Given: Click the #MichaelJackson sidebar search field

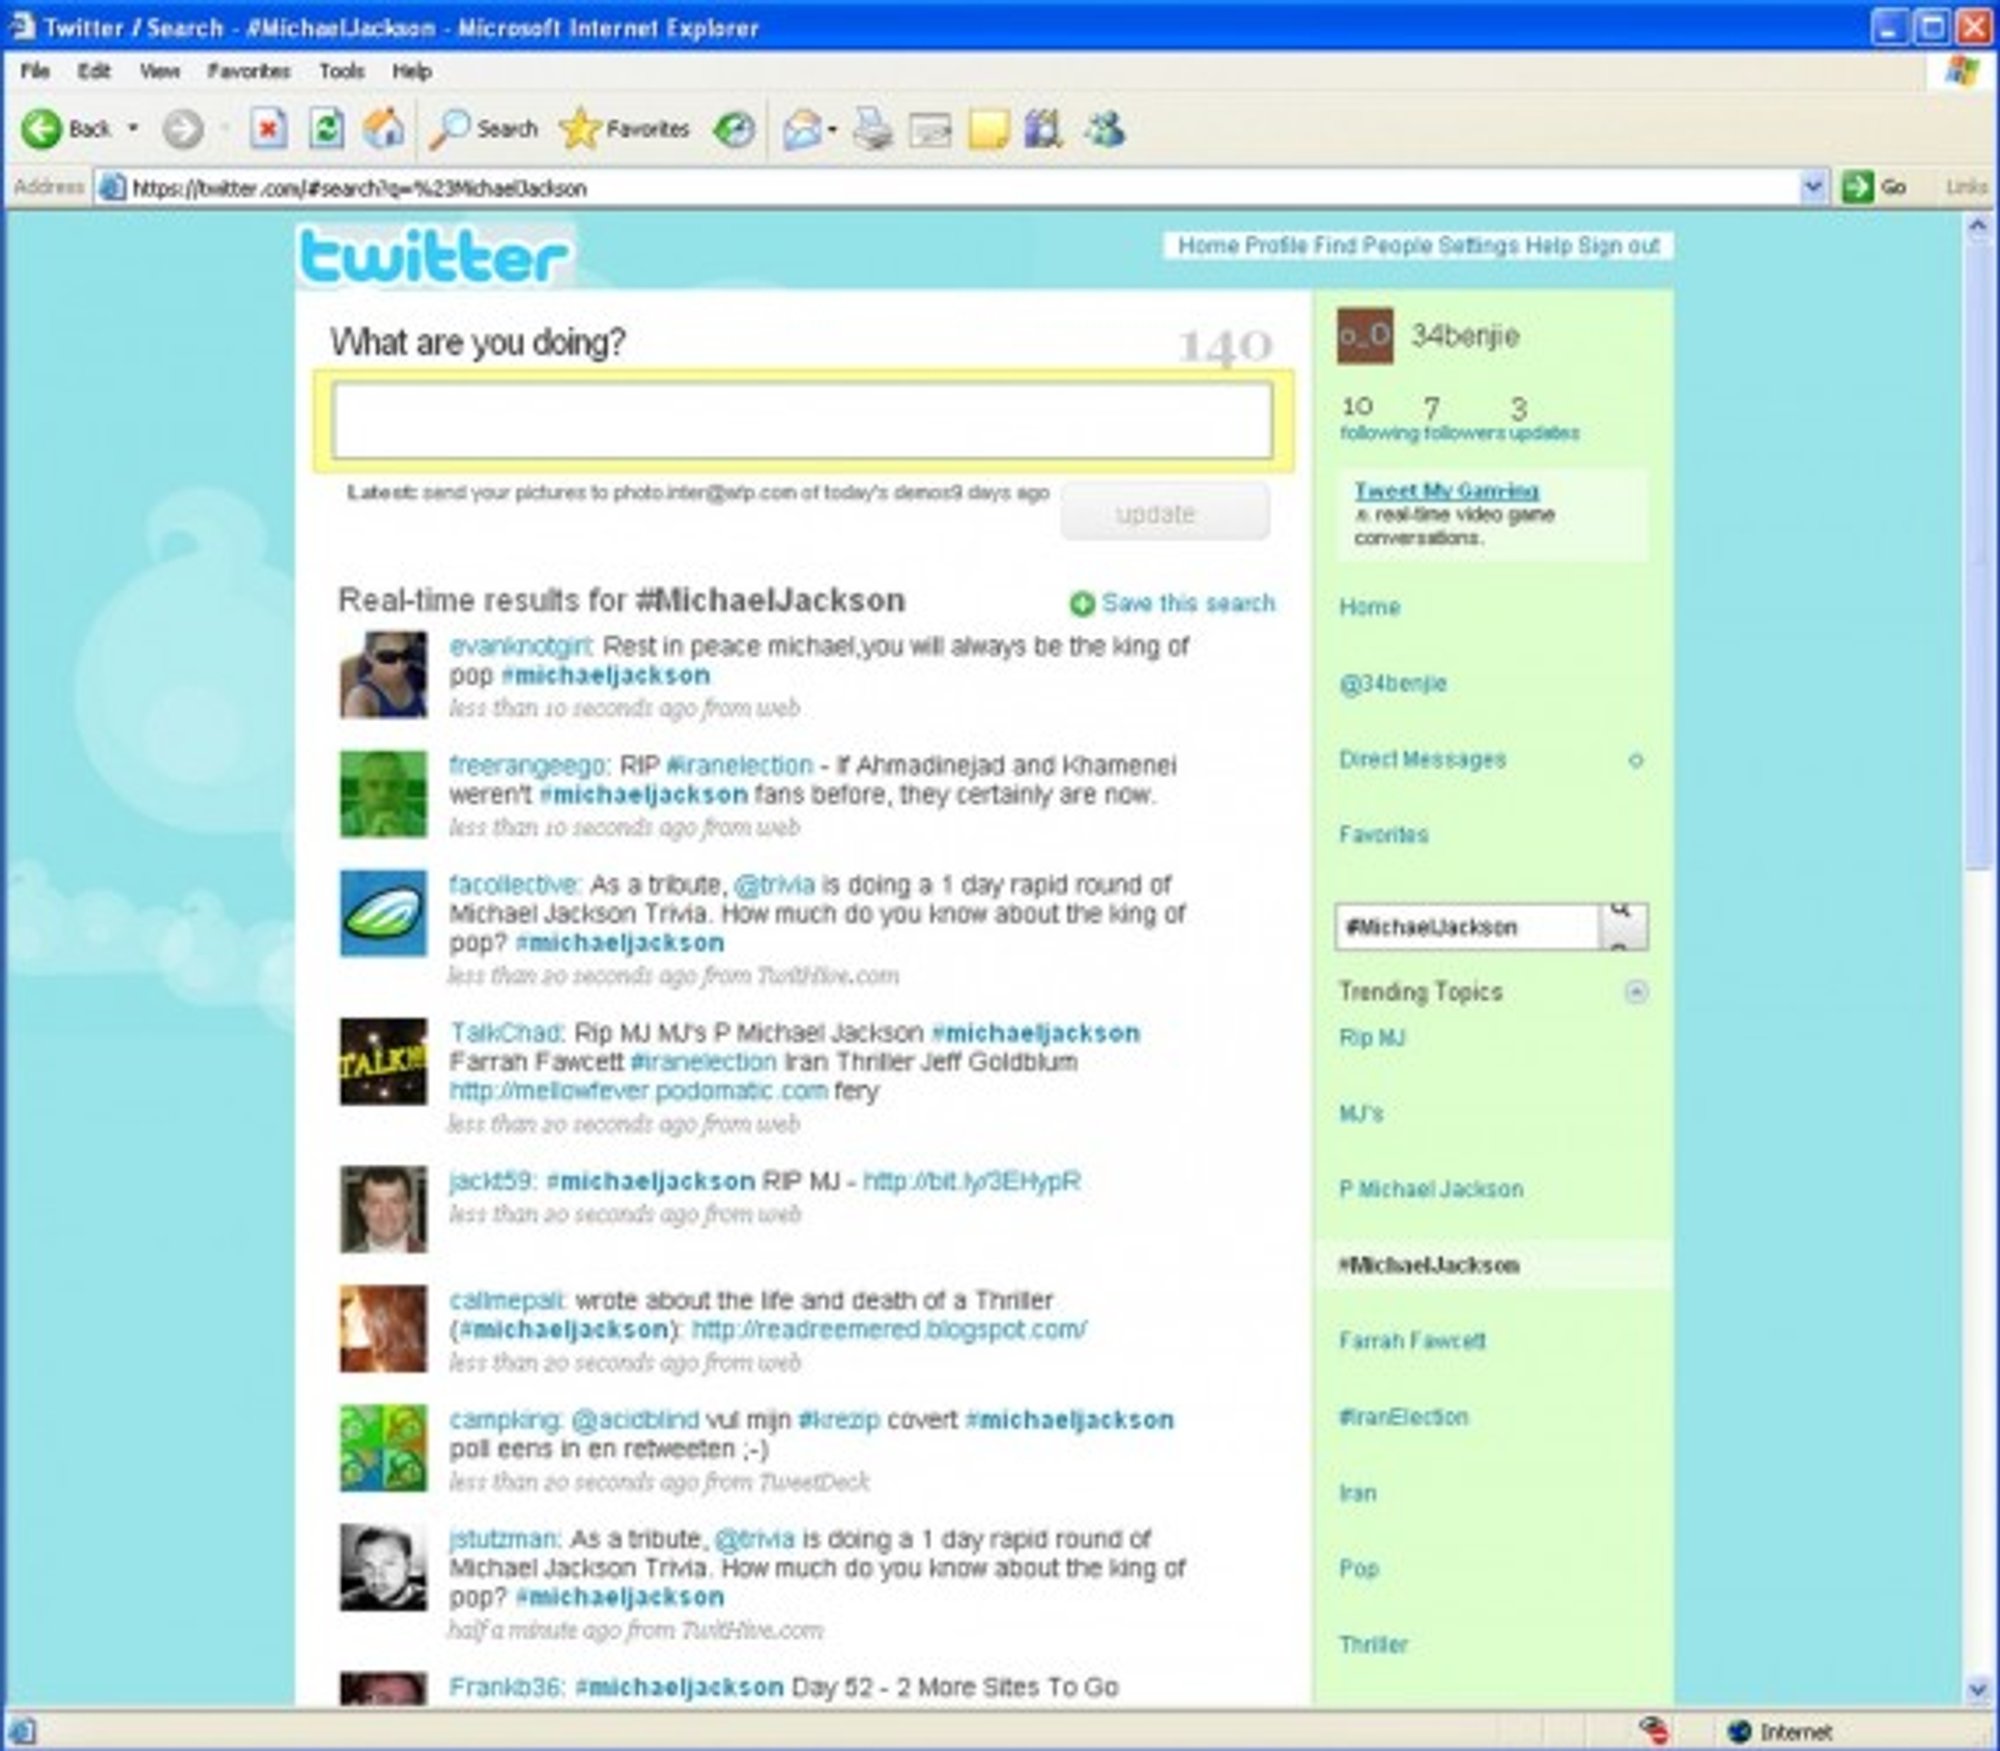Looking at the screenshot, I should tap(1467, 927).
